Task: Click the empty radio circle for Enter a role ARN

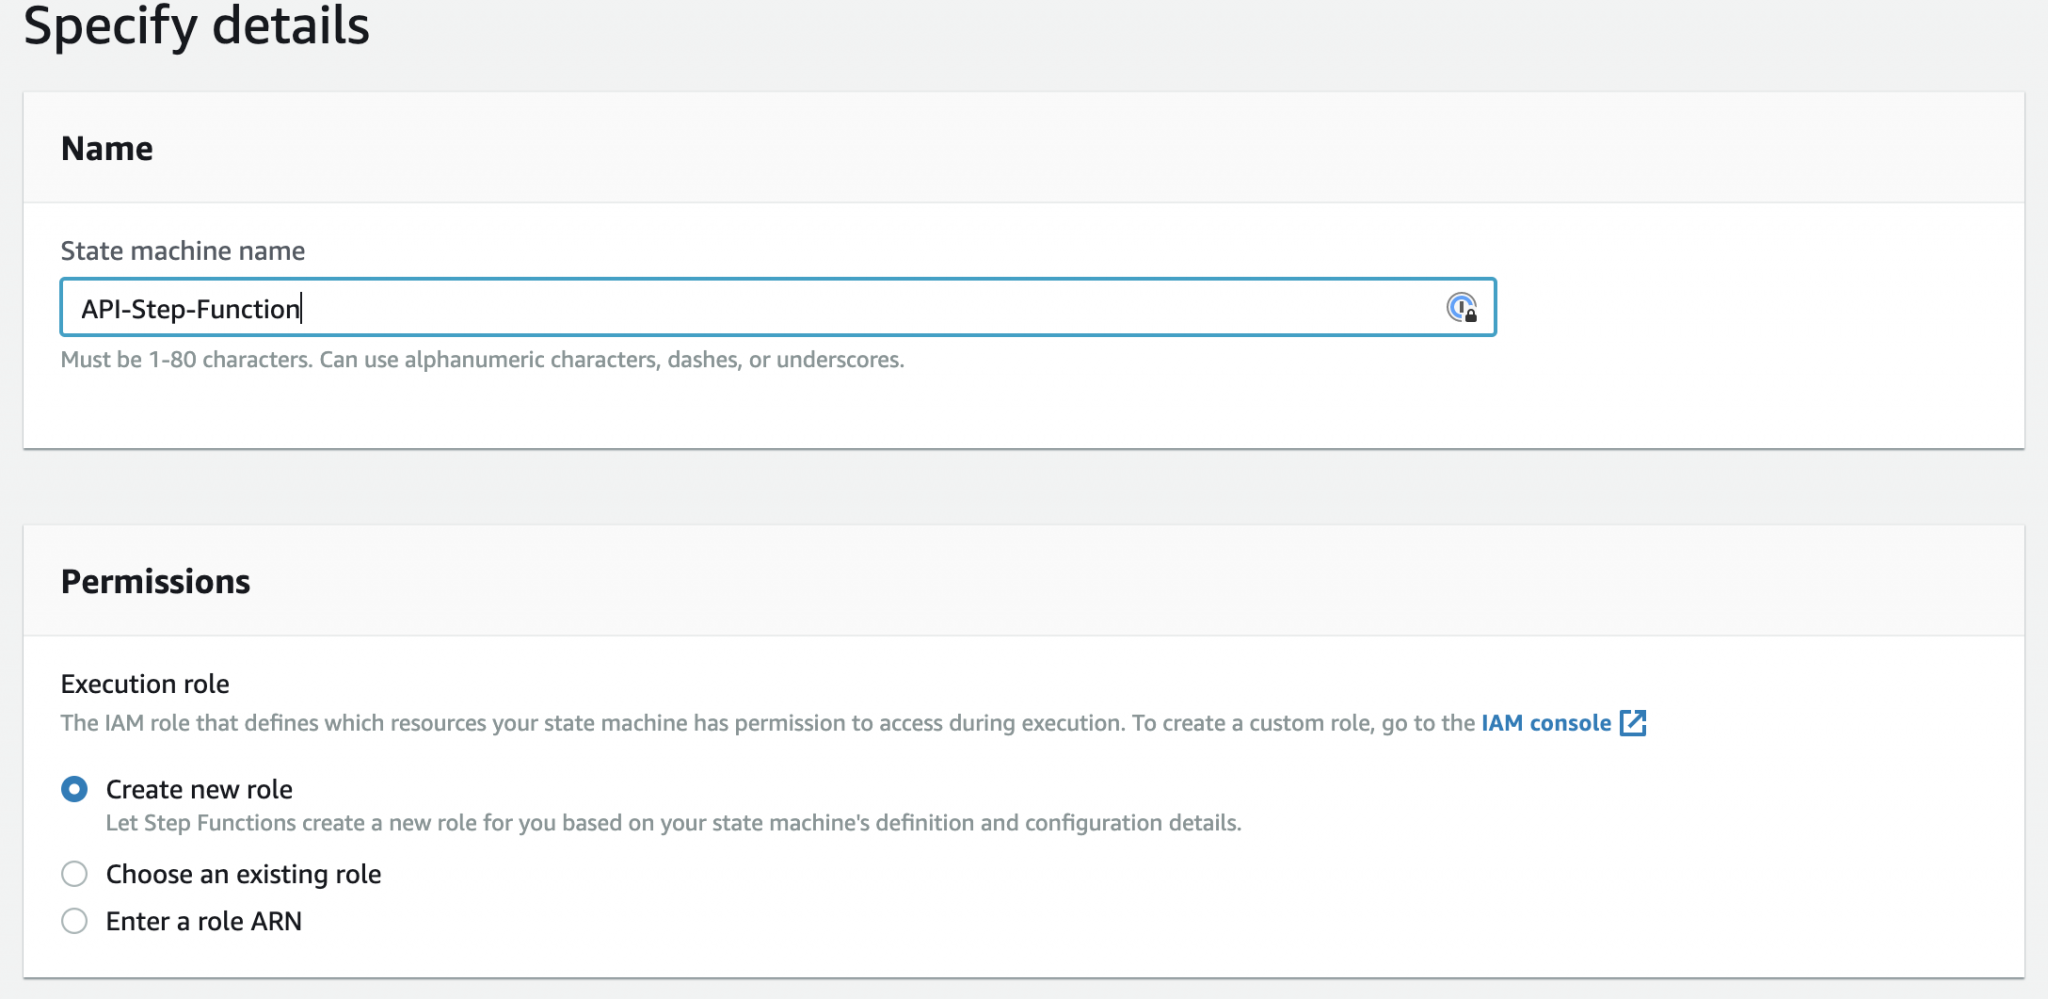Action: (73, 921)
